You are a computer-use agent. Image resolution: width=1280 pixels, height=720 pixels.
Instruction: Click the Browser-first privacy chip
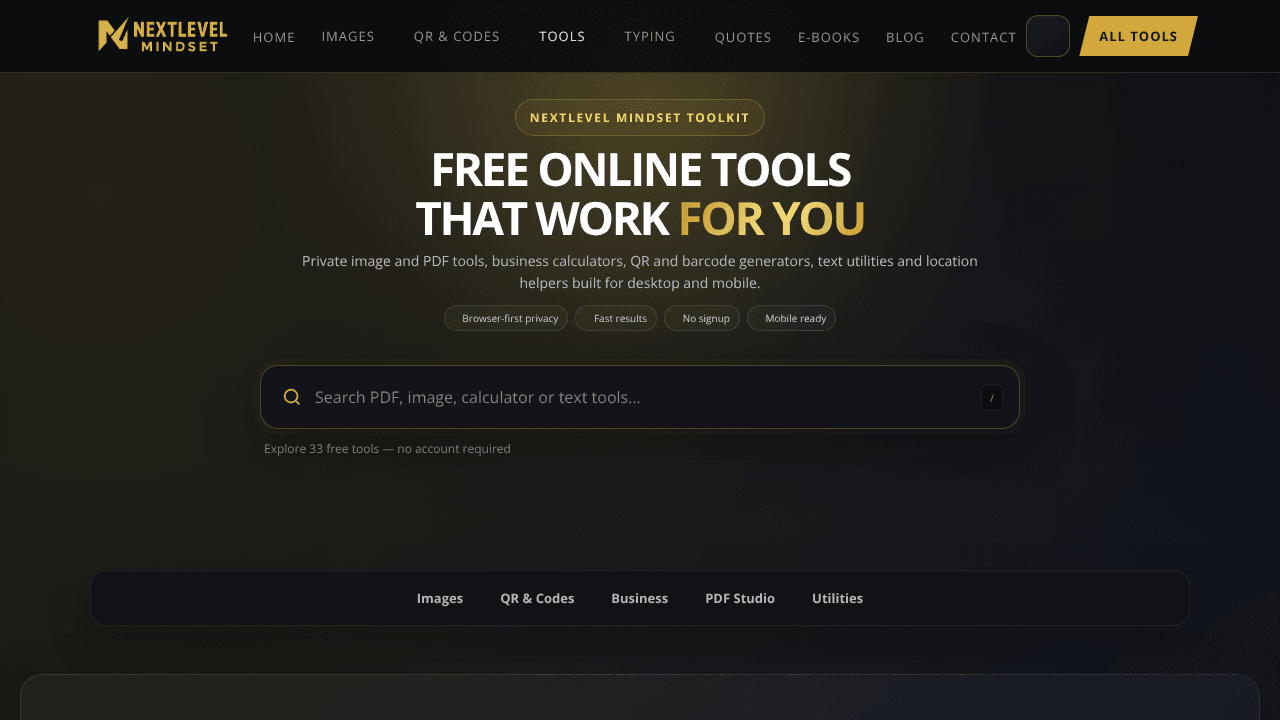click(x=506, y=318)
